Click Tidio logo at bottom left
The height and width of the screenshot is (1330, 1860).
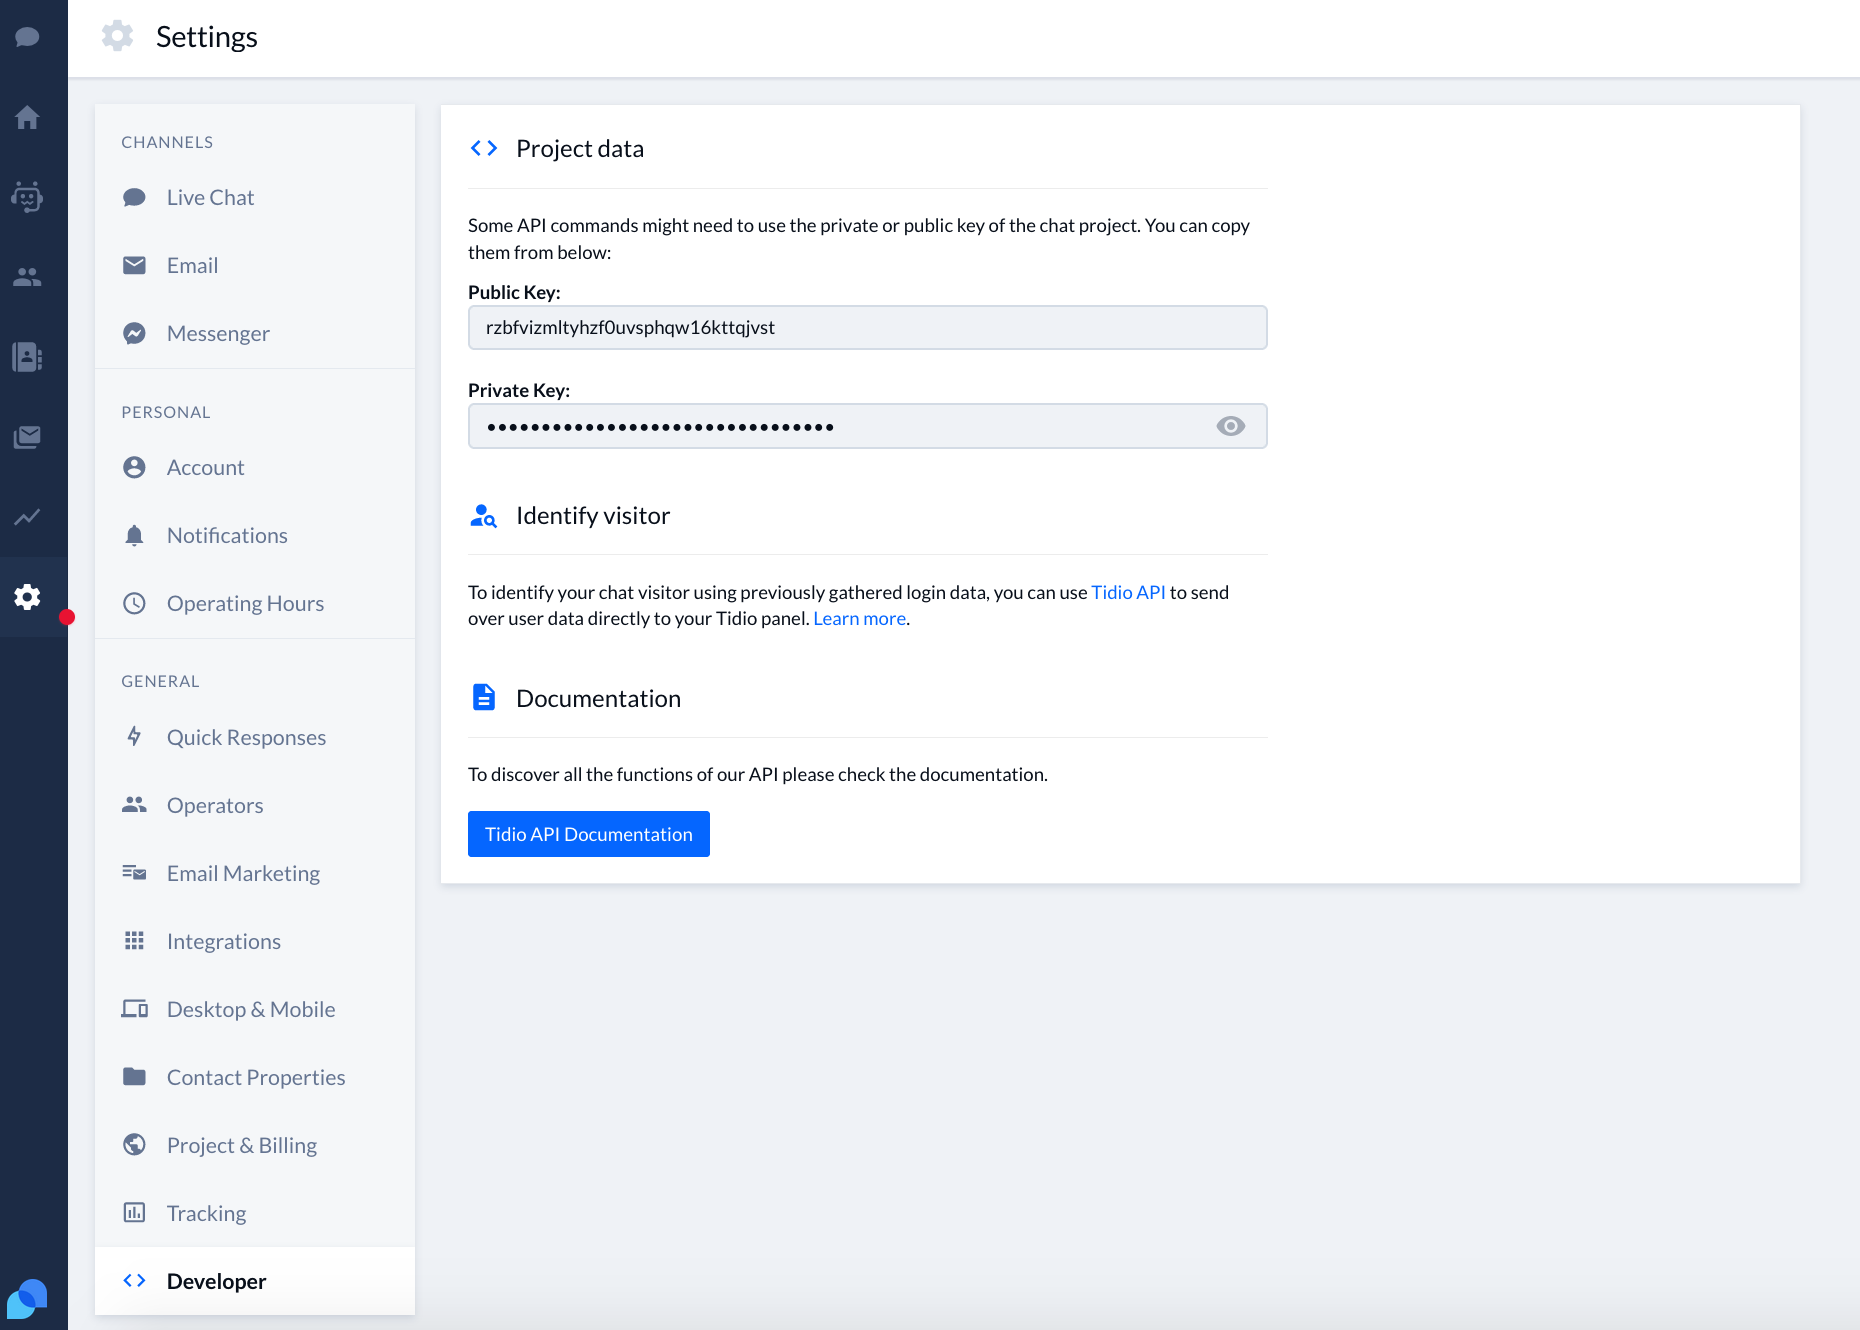click(27, 1299)
